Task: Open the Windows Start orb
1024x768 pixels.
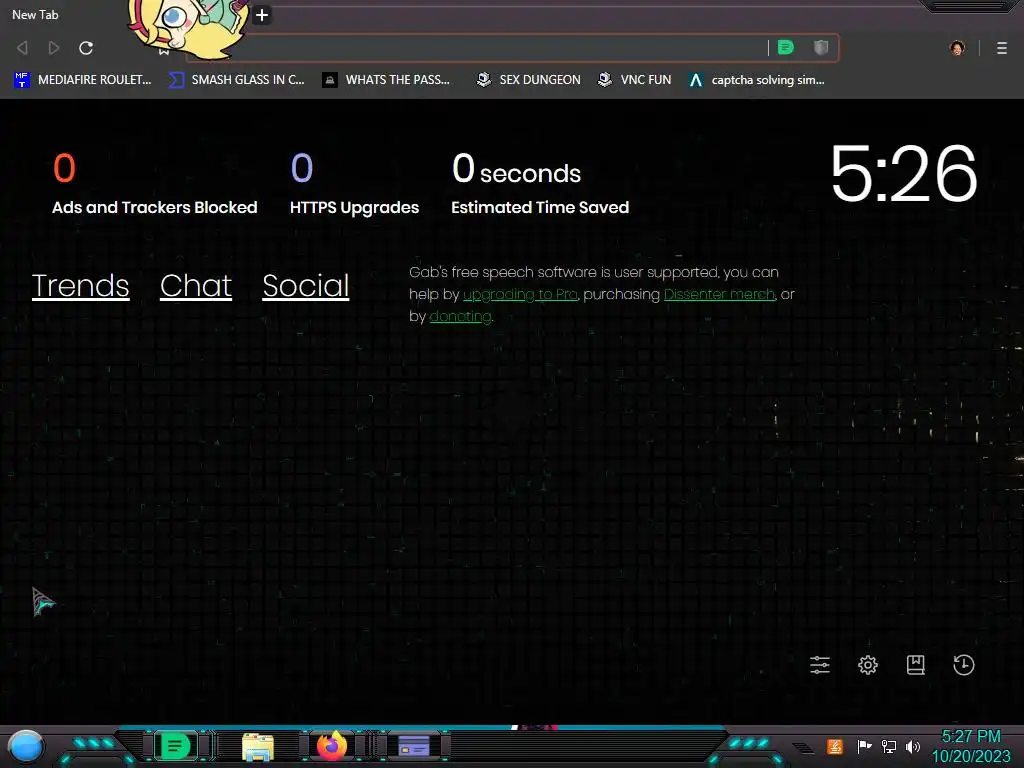Action: 25,746
